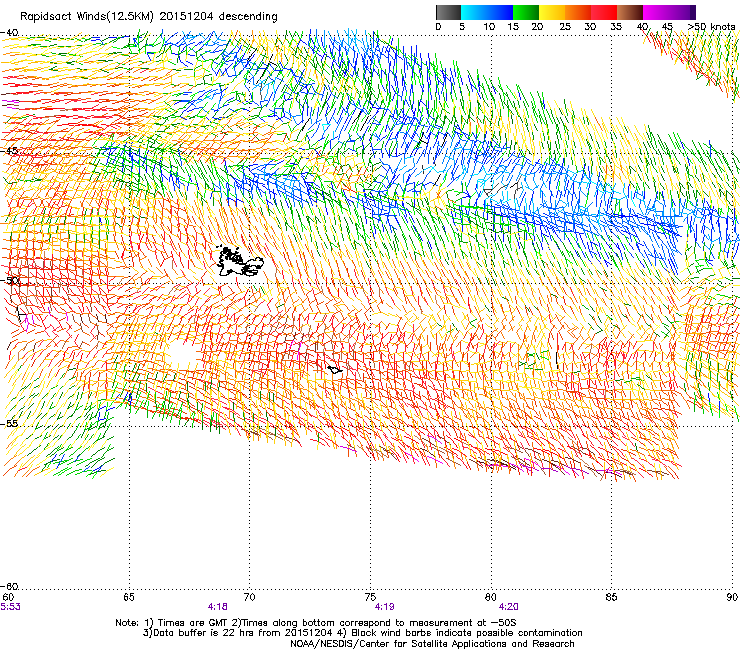
Task: Select the yellow 20-25 knots legend segment
Action: [x=552, y=12]
